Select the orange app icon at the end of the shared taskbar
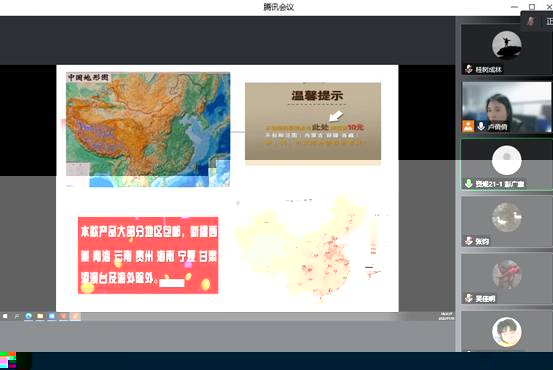Screen dimensions: 553x370 coord(75,316)
